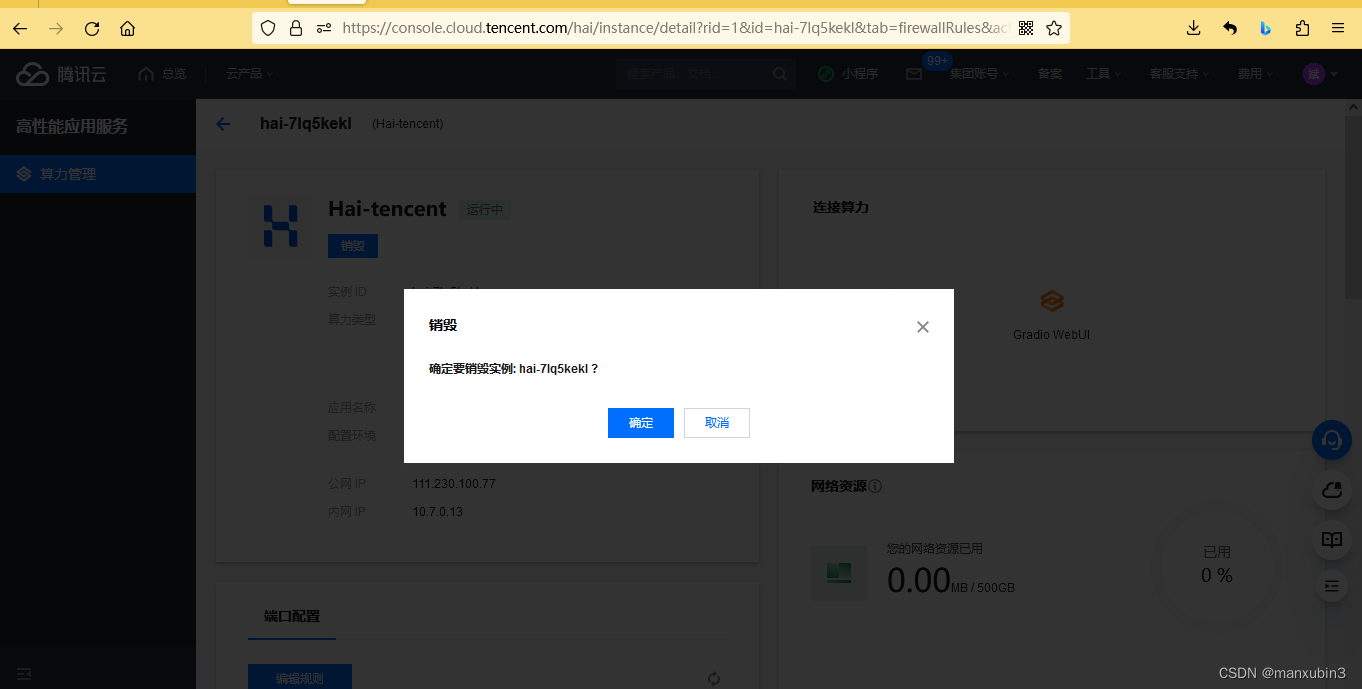The height and width of the screenshot is (689, 1362).
Task: Select 算力管理 in the sidebar
Action: [98, 174]
